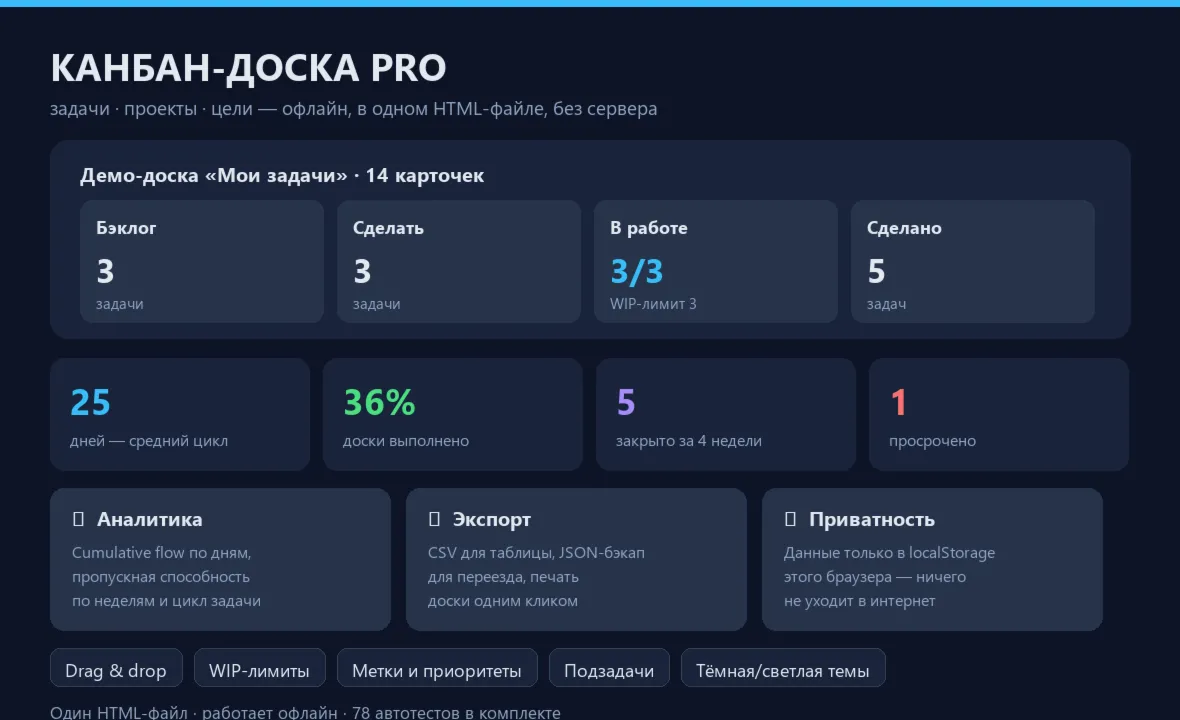Click the green 36% statistic
The height and width of the screenshot is (720, 1180).
(x=379, y=403)
